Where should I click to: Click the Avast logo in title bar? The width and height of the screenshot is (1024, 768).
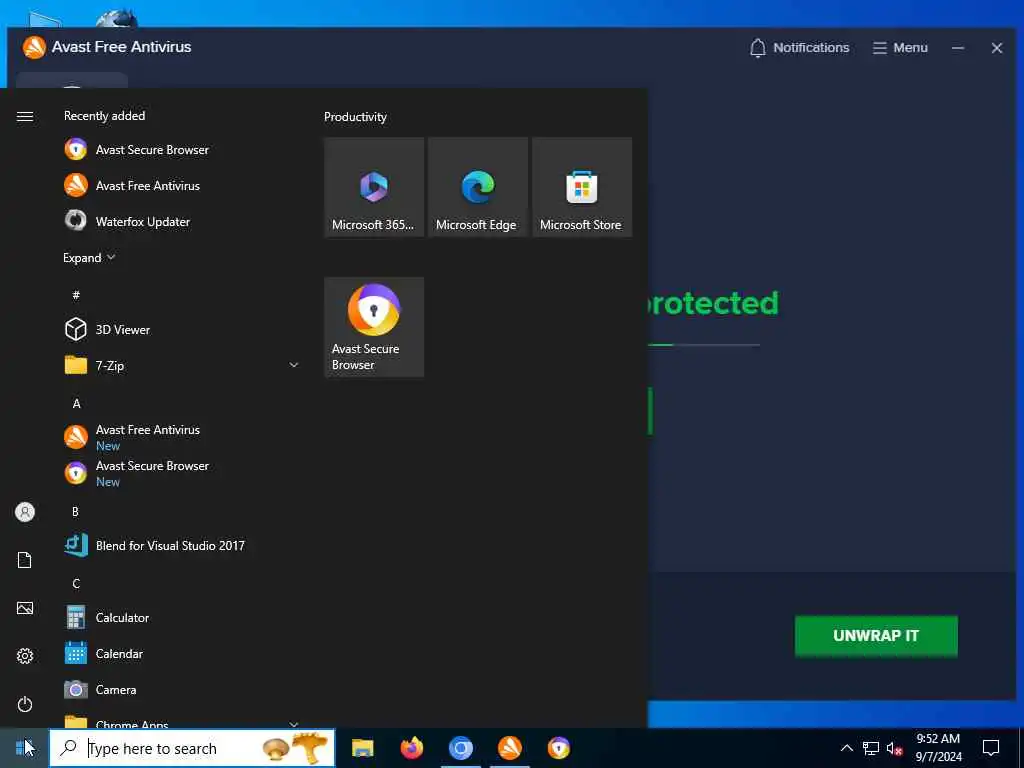click(x=34, y=47)
